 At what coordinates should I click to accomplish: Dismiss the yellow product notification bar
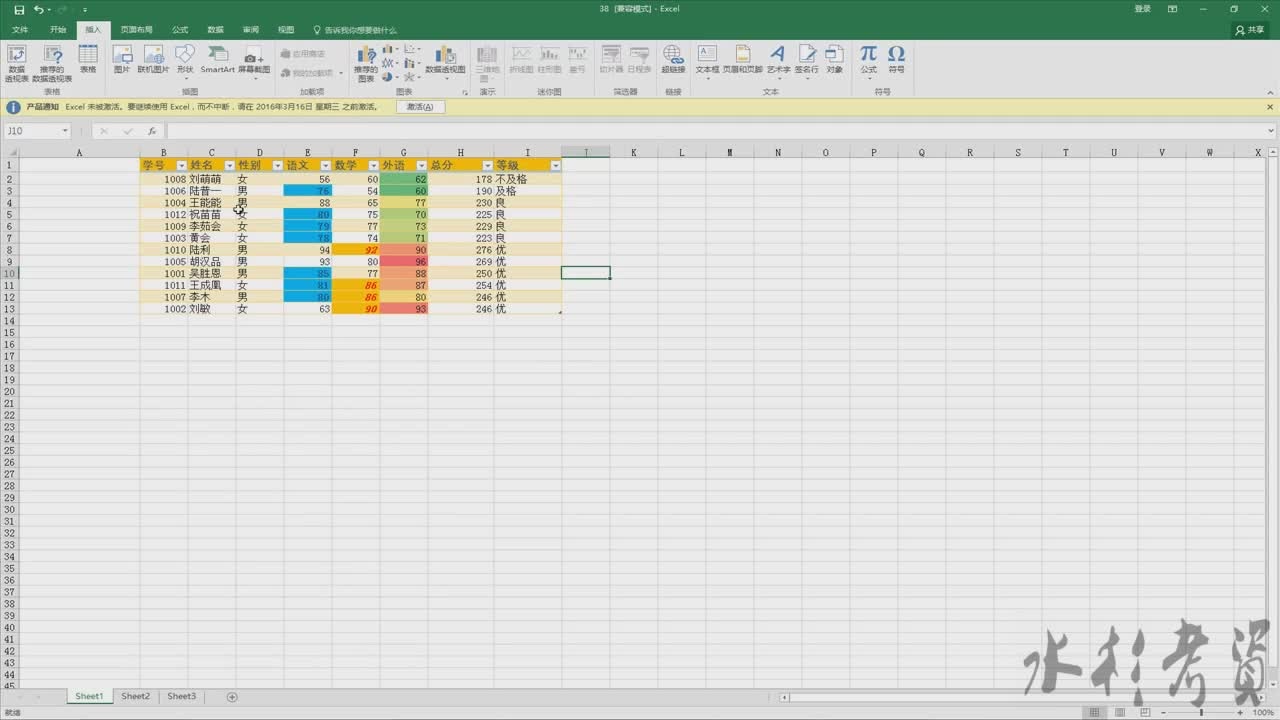pyautogui.click(x=1270, y=106)
